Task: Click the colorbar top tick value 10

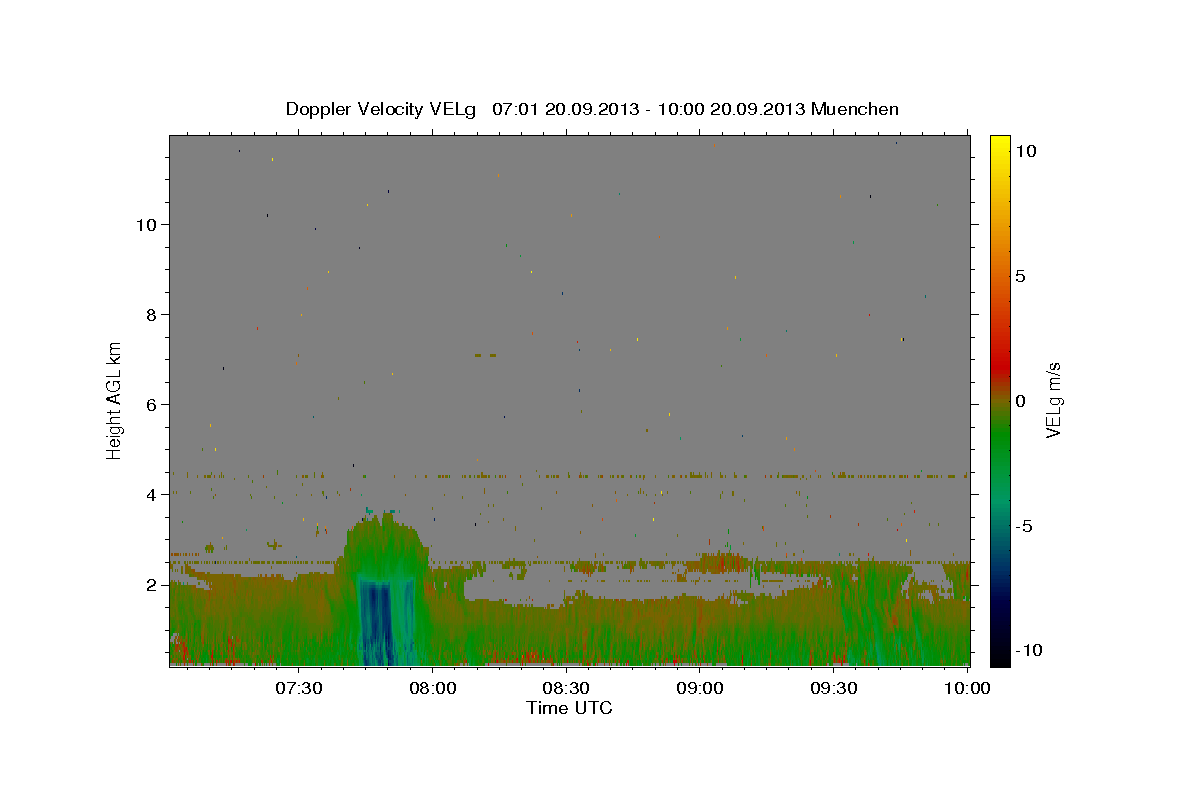Action: tap(1024, 151)
